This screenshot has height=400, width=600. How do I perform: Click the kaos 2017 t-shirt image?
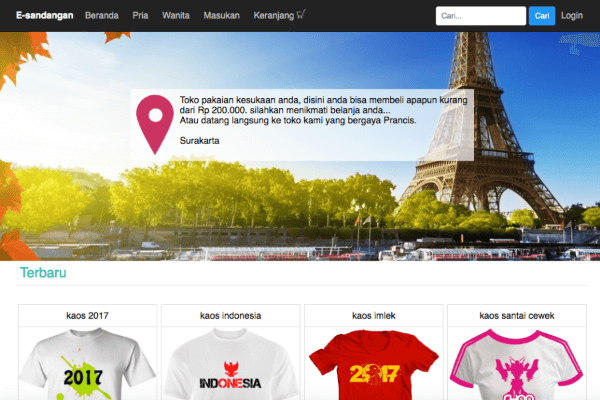(x=87, y=366)
